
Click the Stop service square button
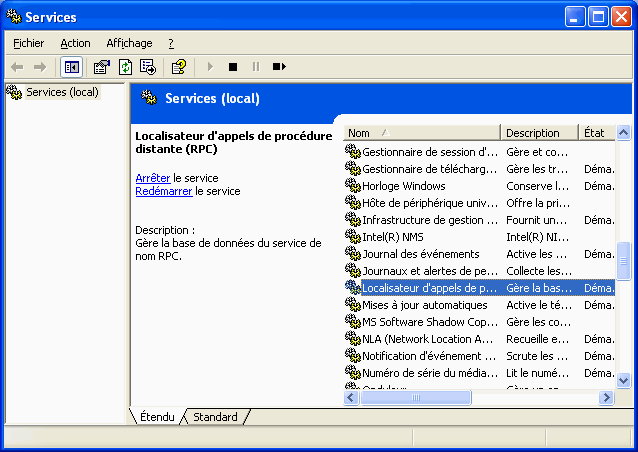[233, 67]
